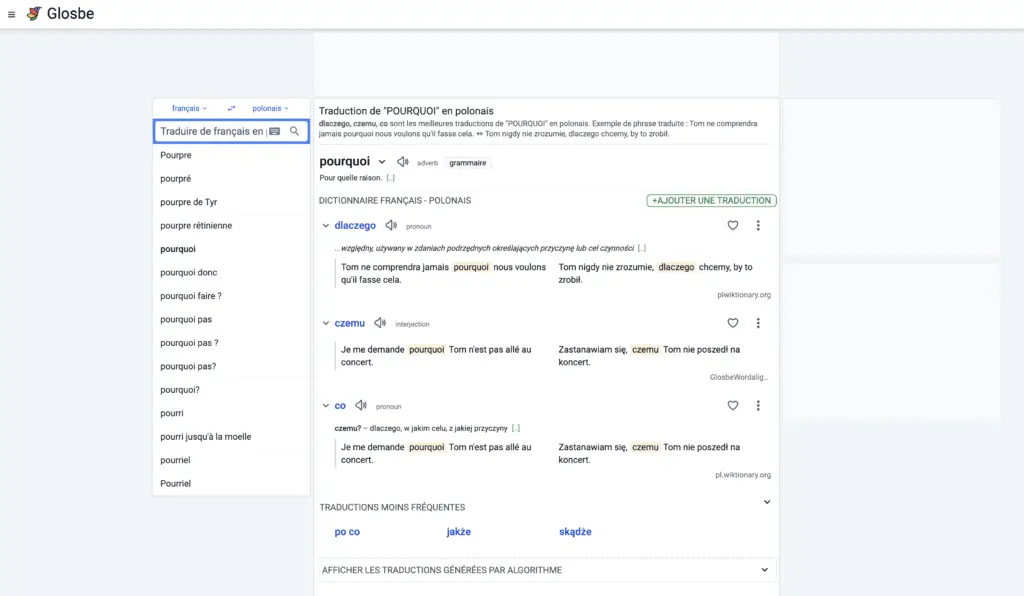Image resolution: width=1024 pixels, height=596 pixels.
Task: Play audio pronunciation for dlaczego
Action: (x=391, y=226)
